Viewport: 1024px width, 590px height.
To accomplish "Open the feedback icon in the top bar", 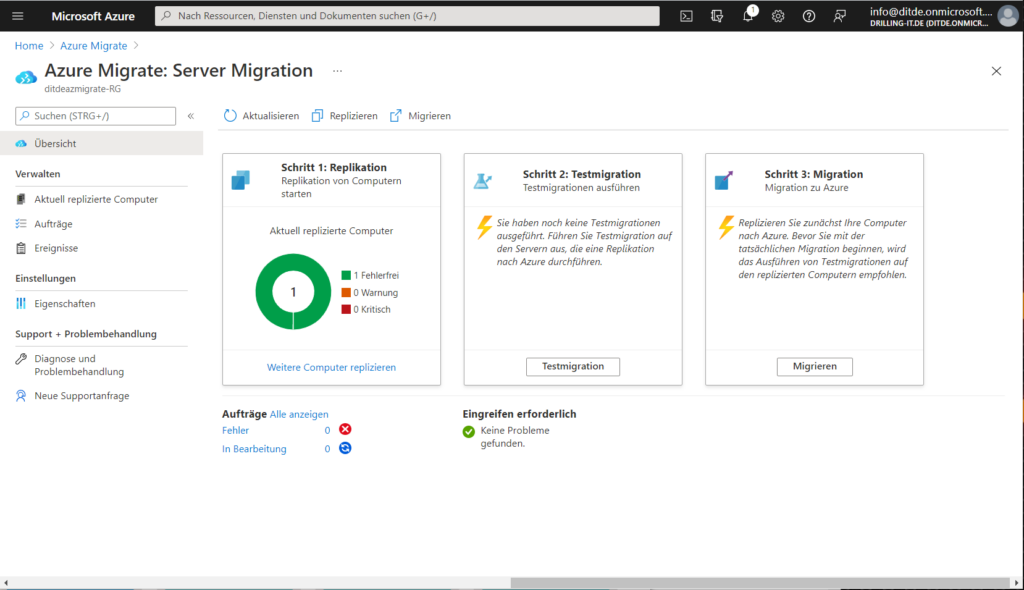I will 839,16.
